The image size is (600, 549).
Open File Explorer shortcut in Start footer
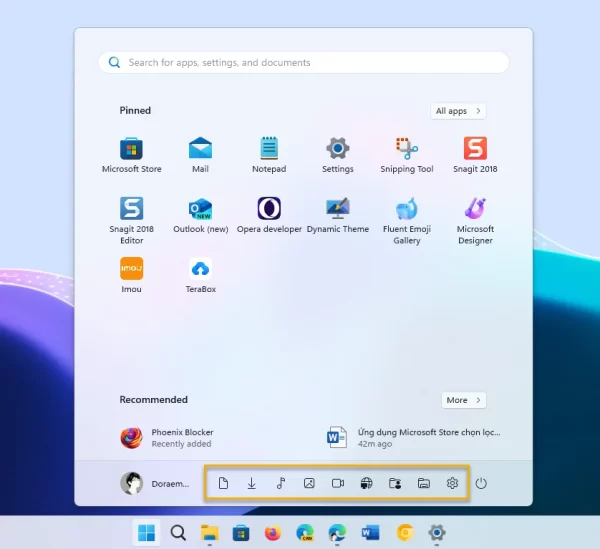coord(424,483)
